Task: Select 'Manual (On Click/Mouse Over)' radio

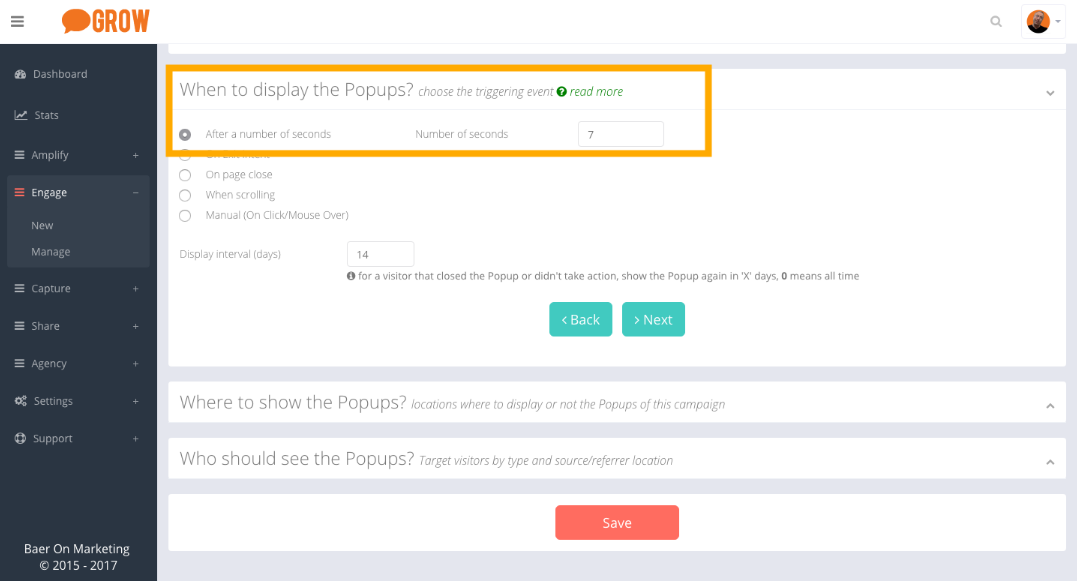Action: (185, 215)
